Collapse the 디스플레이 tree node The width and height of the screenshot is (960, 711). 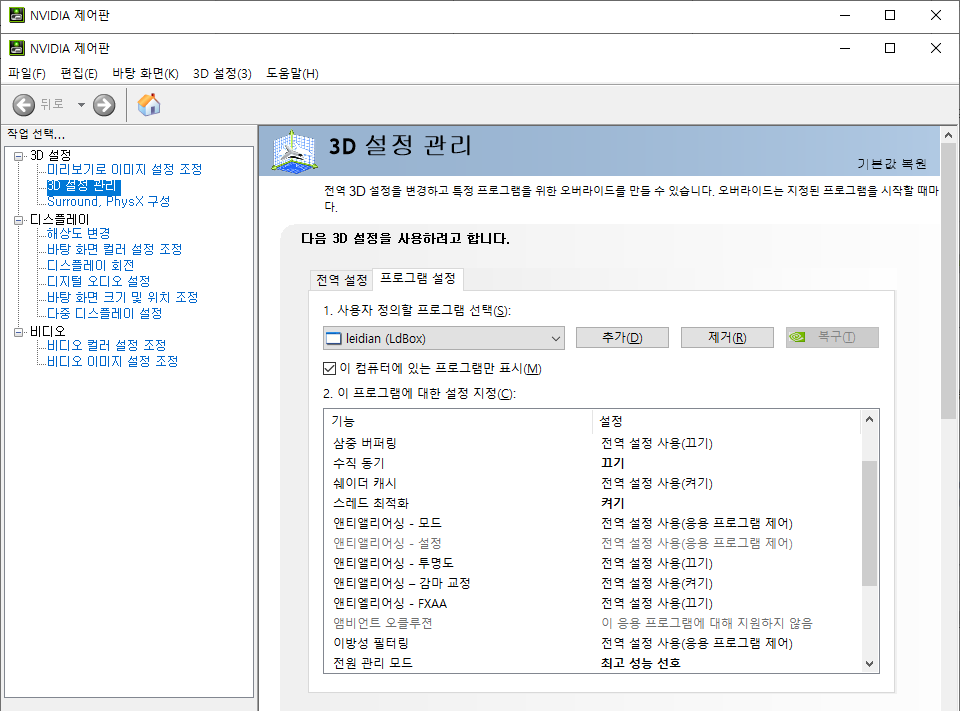18,220
